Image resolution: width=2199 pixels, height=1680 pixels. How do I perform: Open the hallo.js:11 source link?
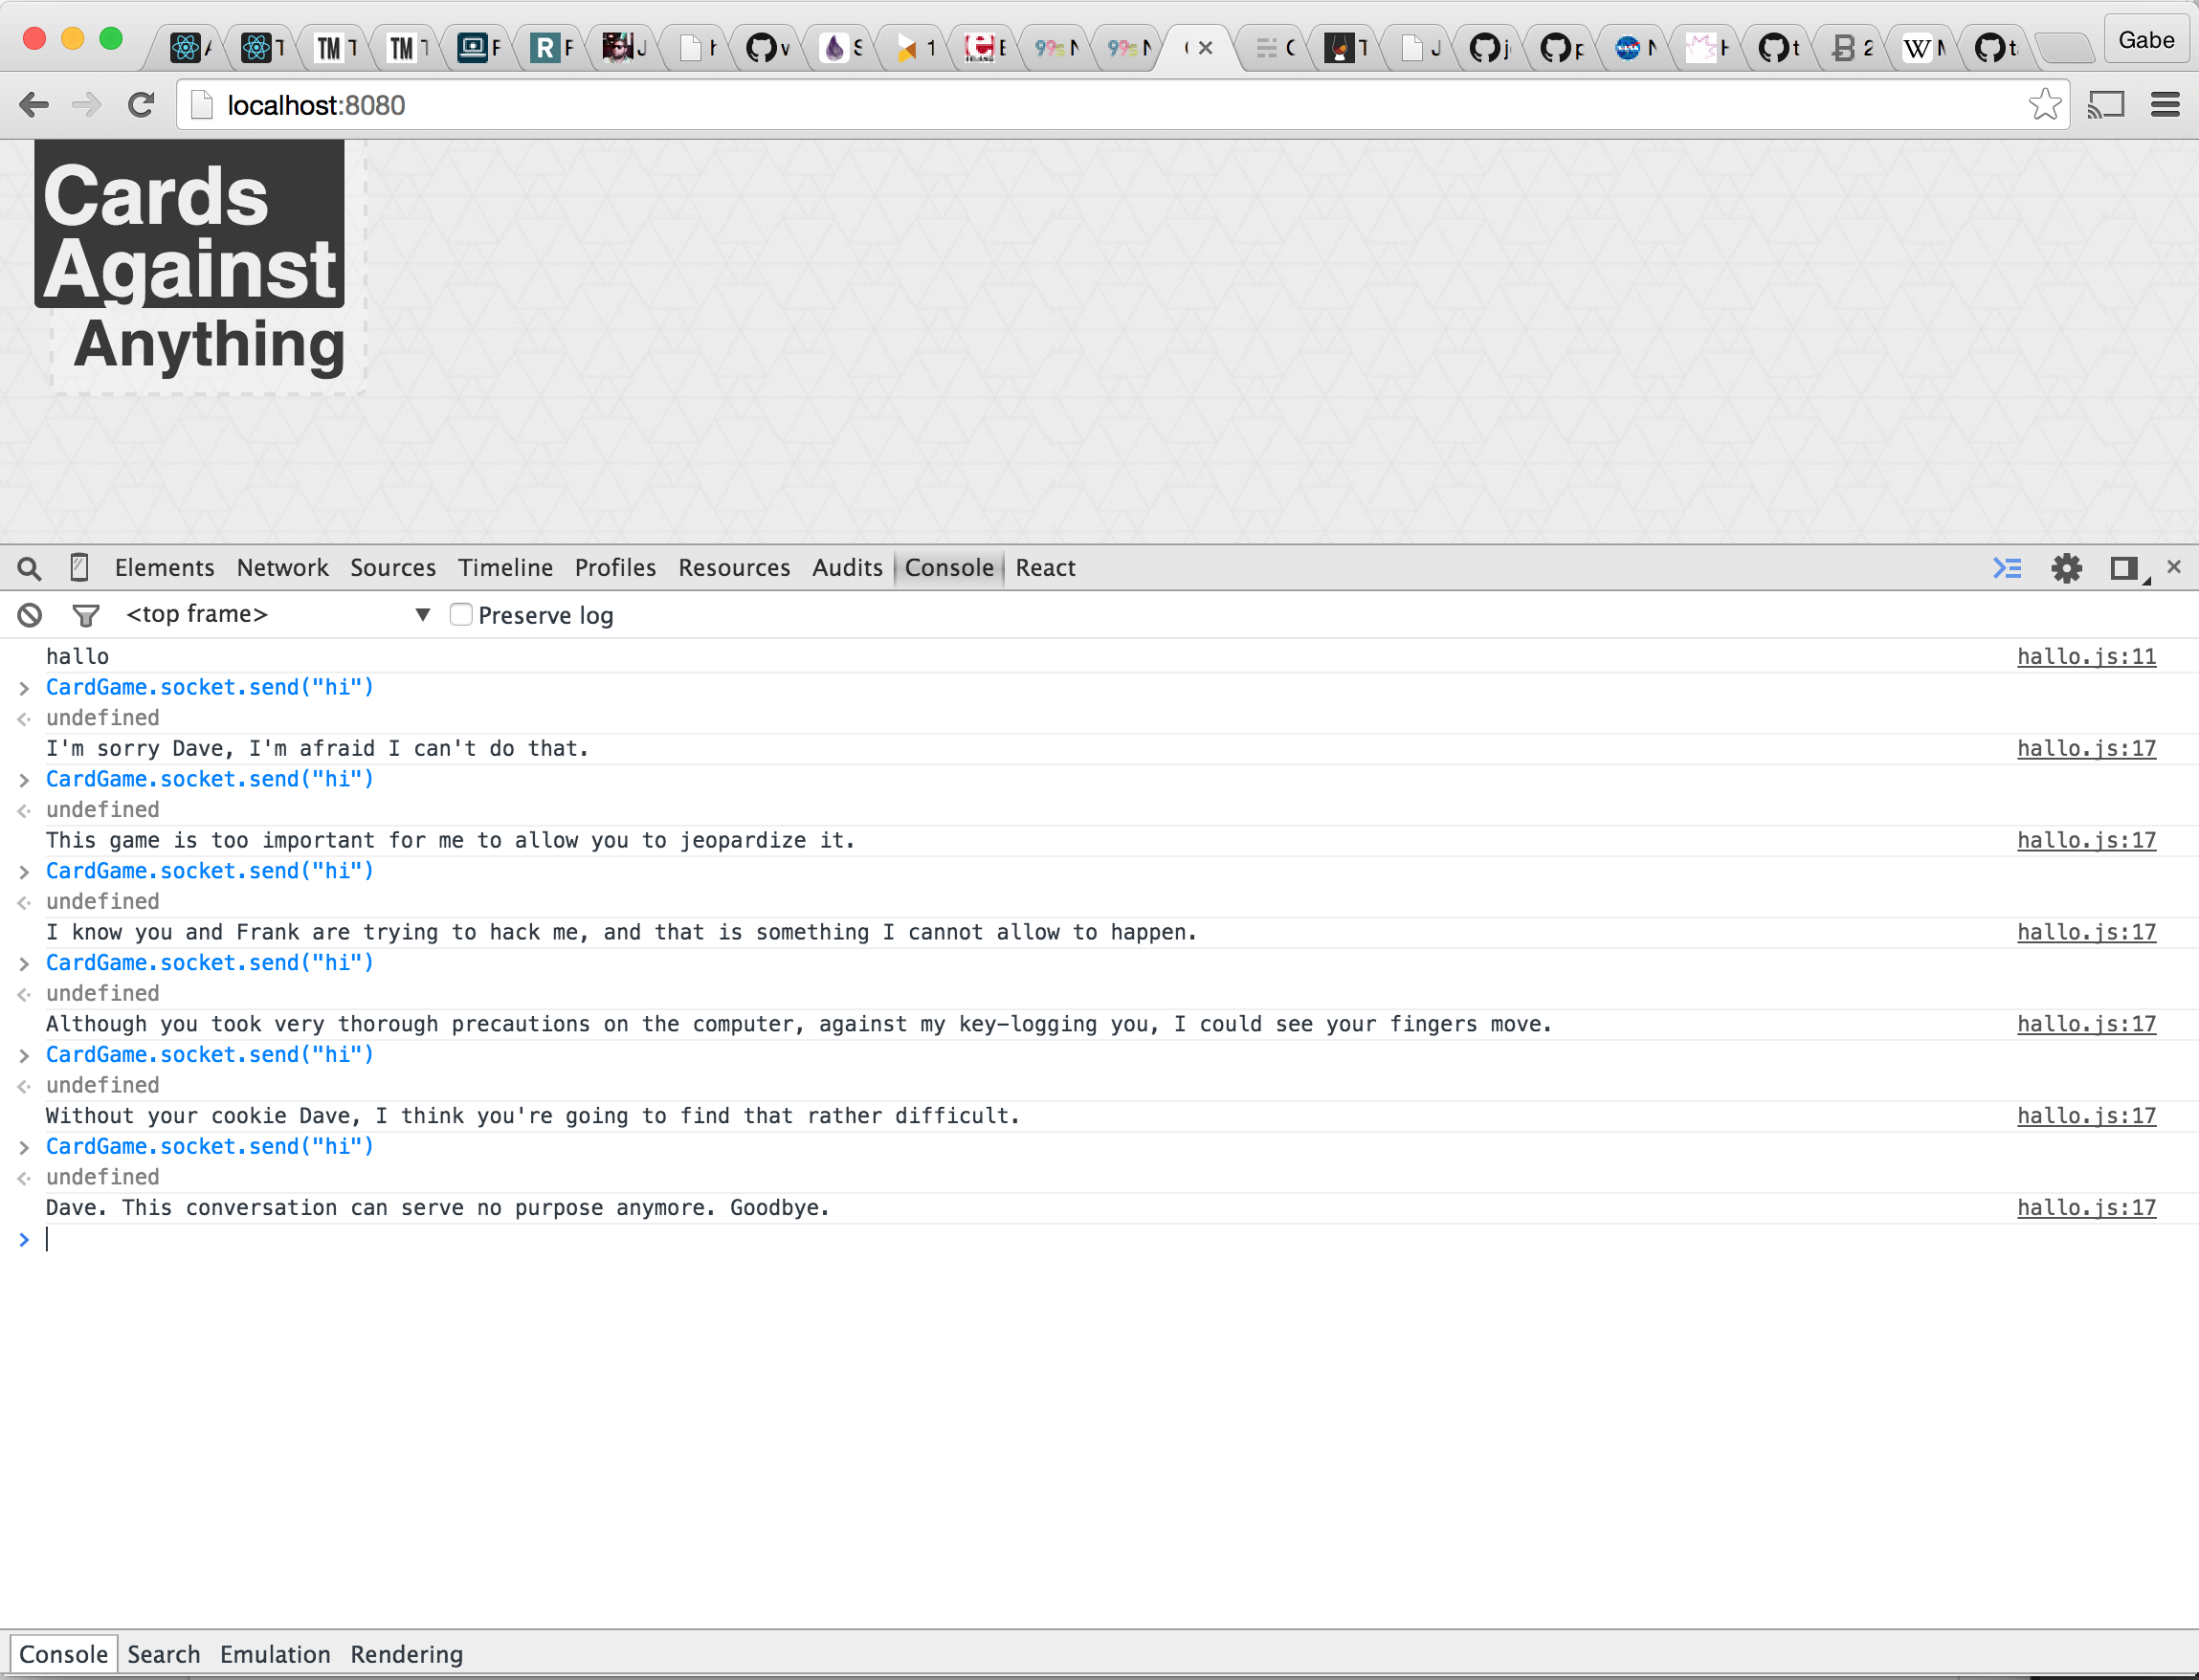coord(2085,657)
